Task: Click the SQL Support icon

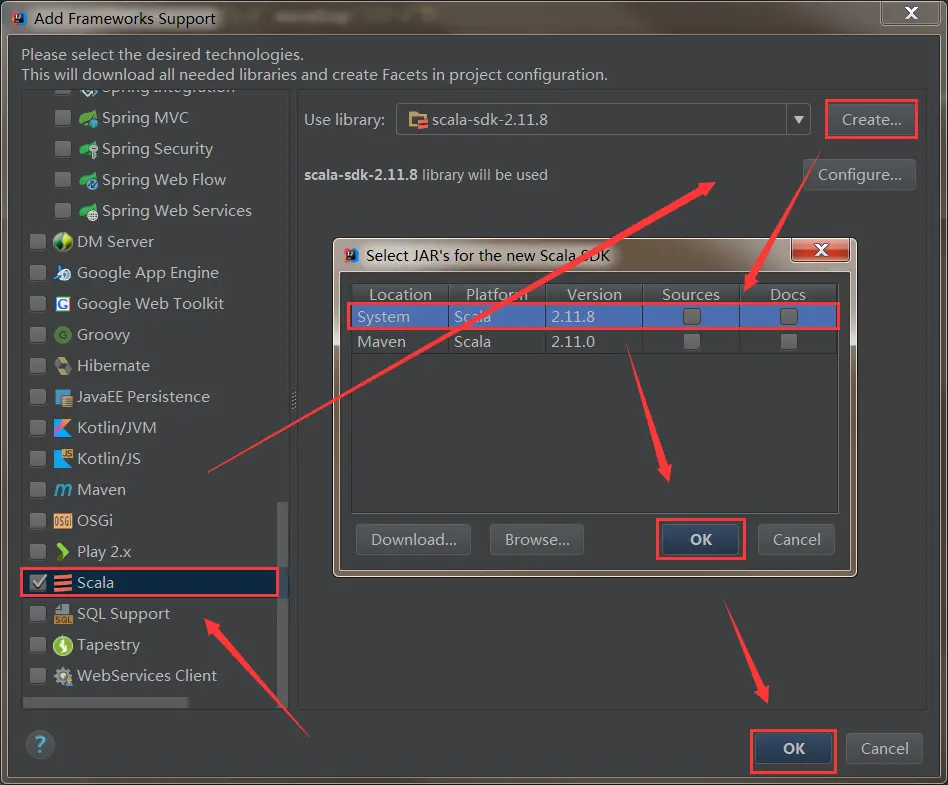Action: pyautogui.click(x=63, y=614)
